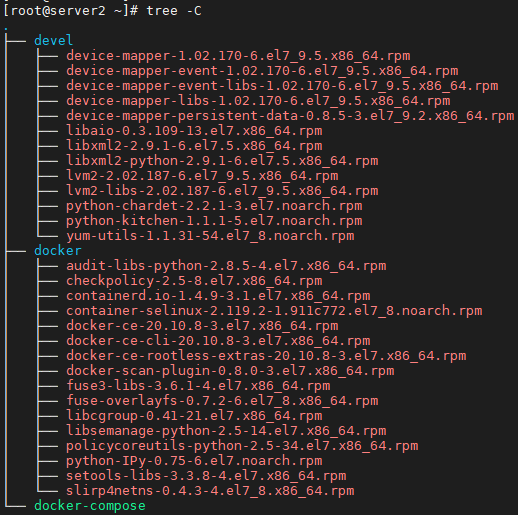Click docker-ce-cli-20.10.8-3 rpm entry
The image size is (518, 515).
click(x=218, y=341)
